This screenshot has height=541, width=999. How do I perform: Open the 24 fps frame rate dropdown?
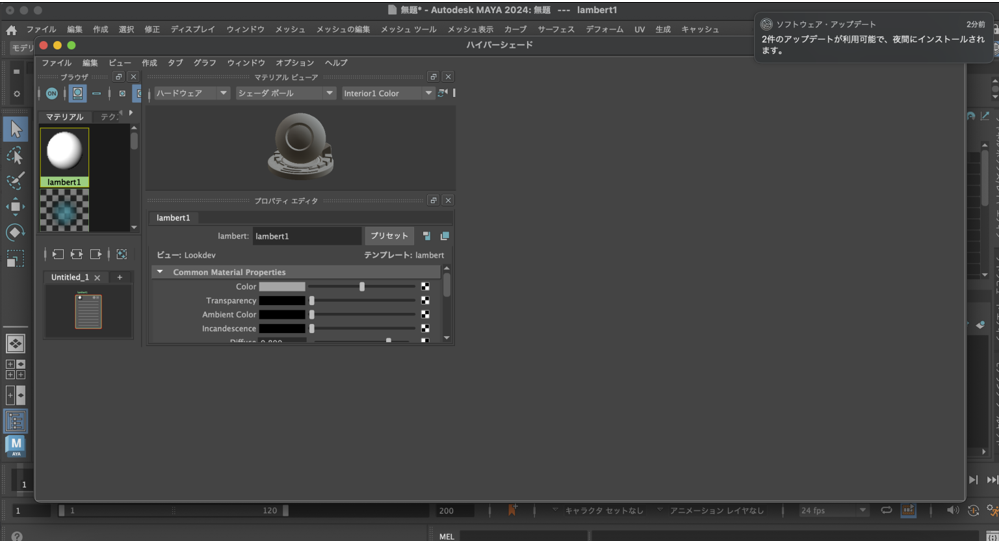(x=834, y=510)
